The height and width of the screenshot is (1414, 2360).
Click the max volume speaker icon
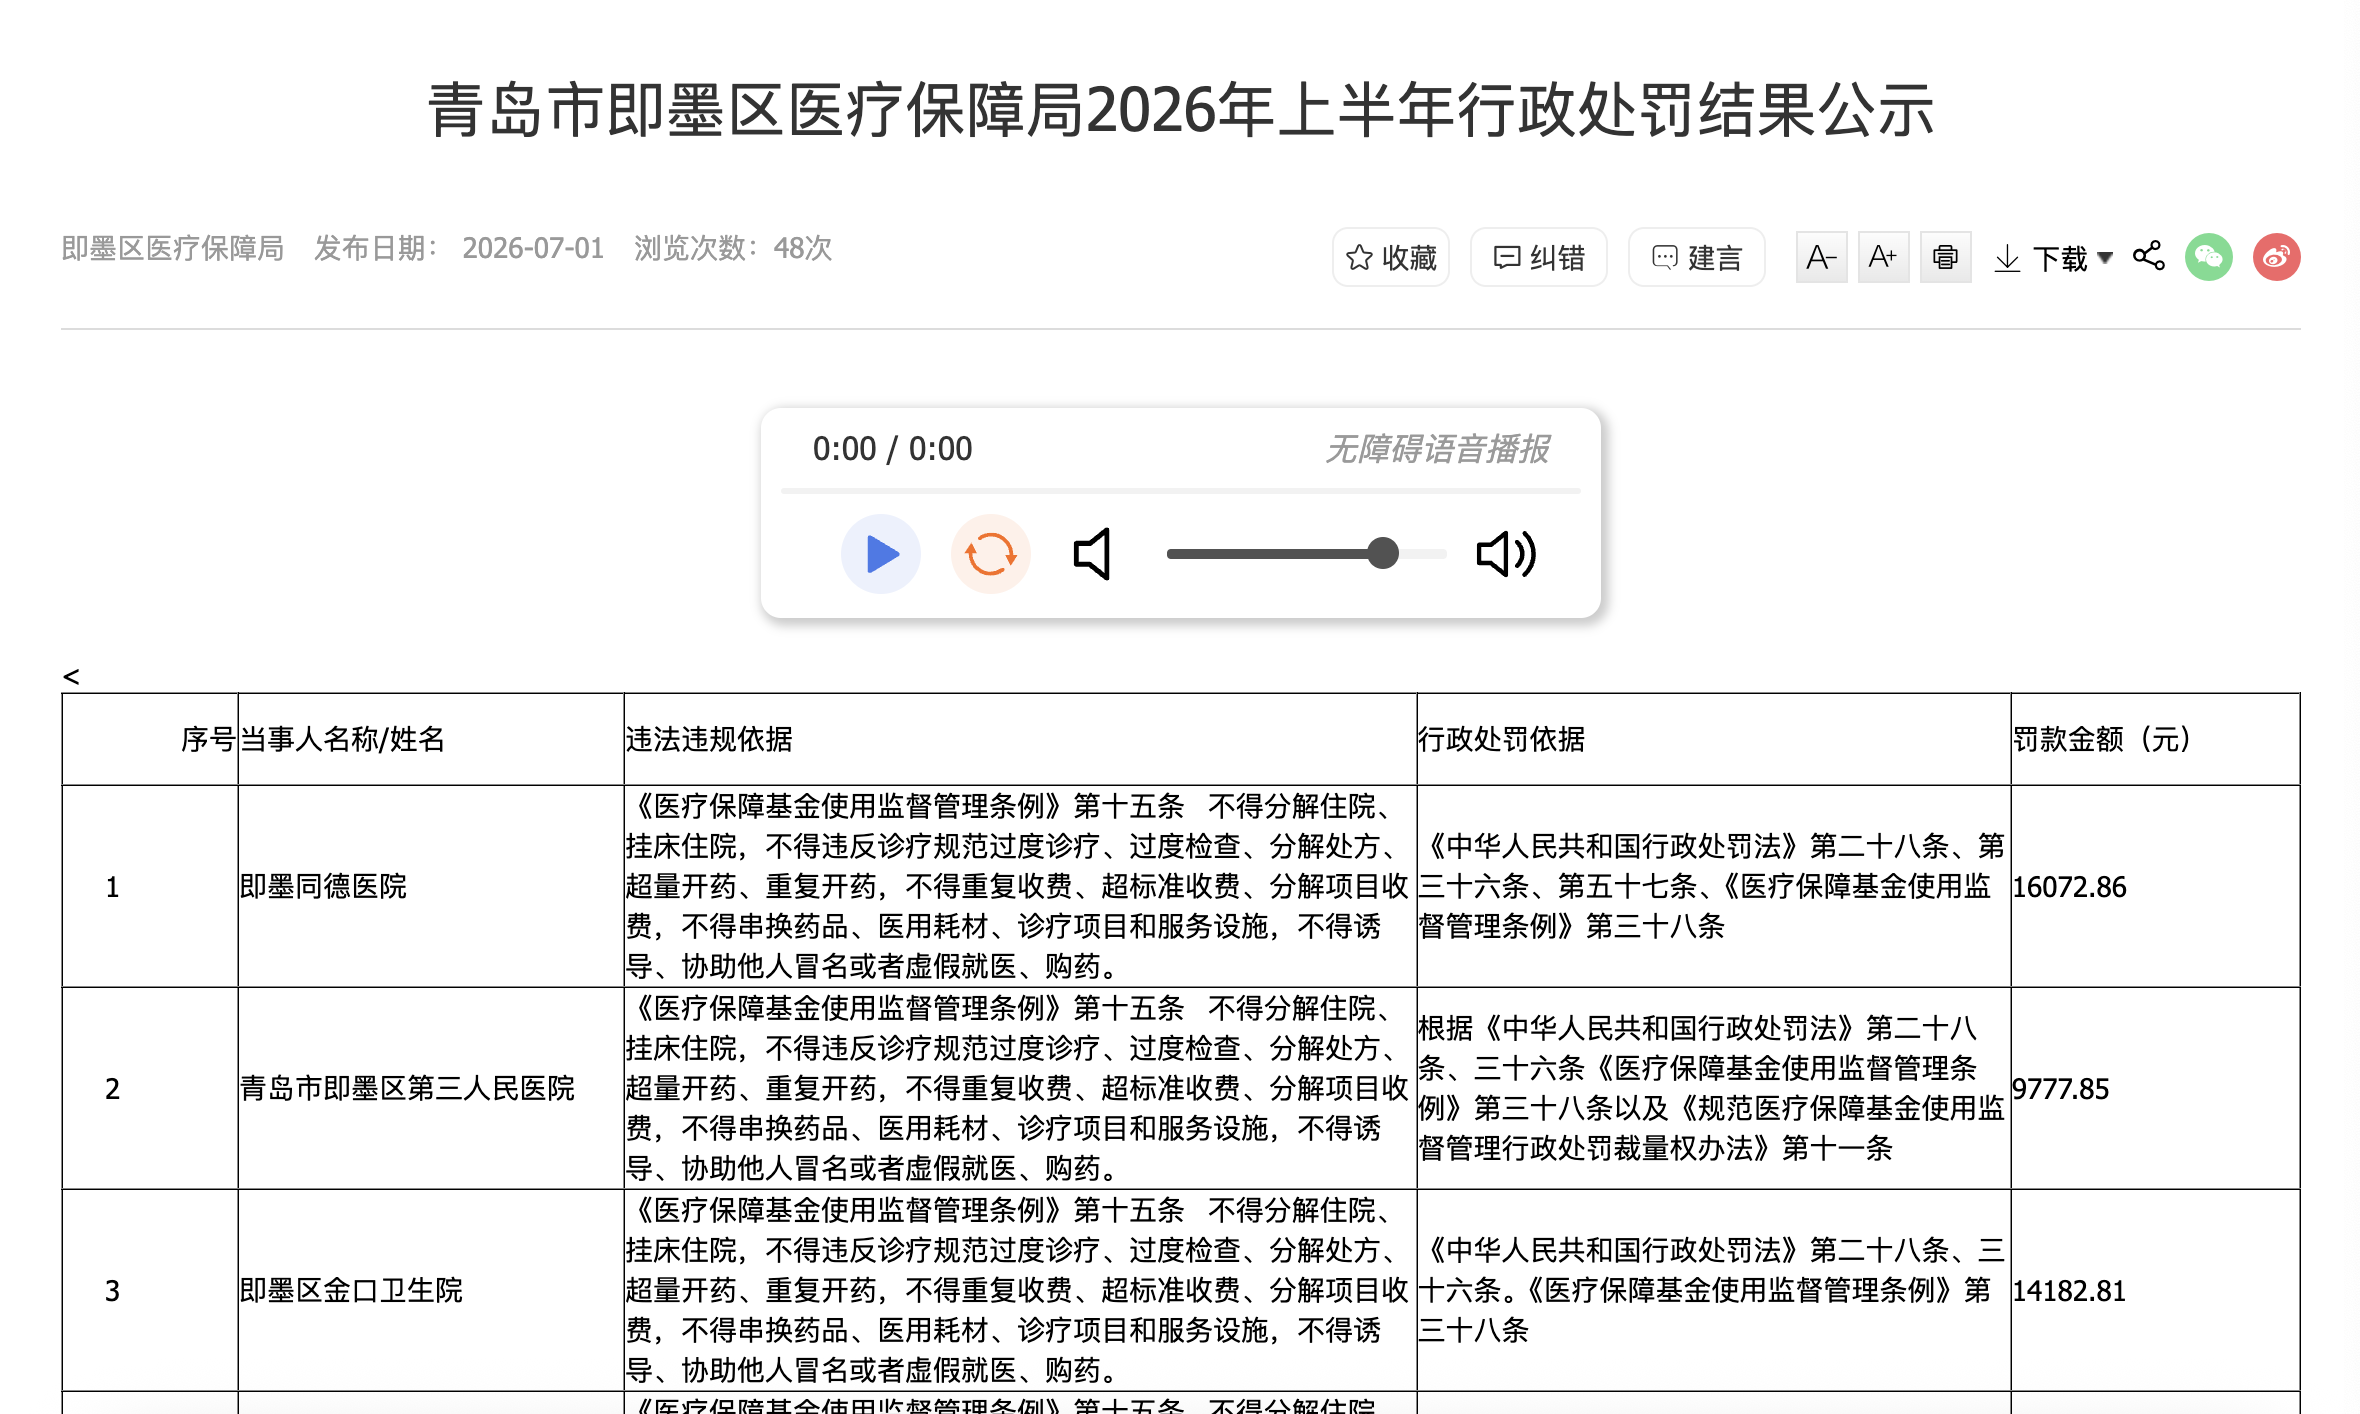coord(1506,554)
